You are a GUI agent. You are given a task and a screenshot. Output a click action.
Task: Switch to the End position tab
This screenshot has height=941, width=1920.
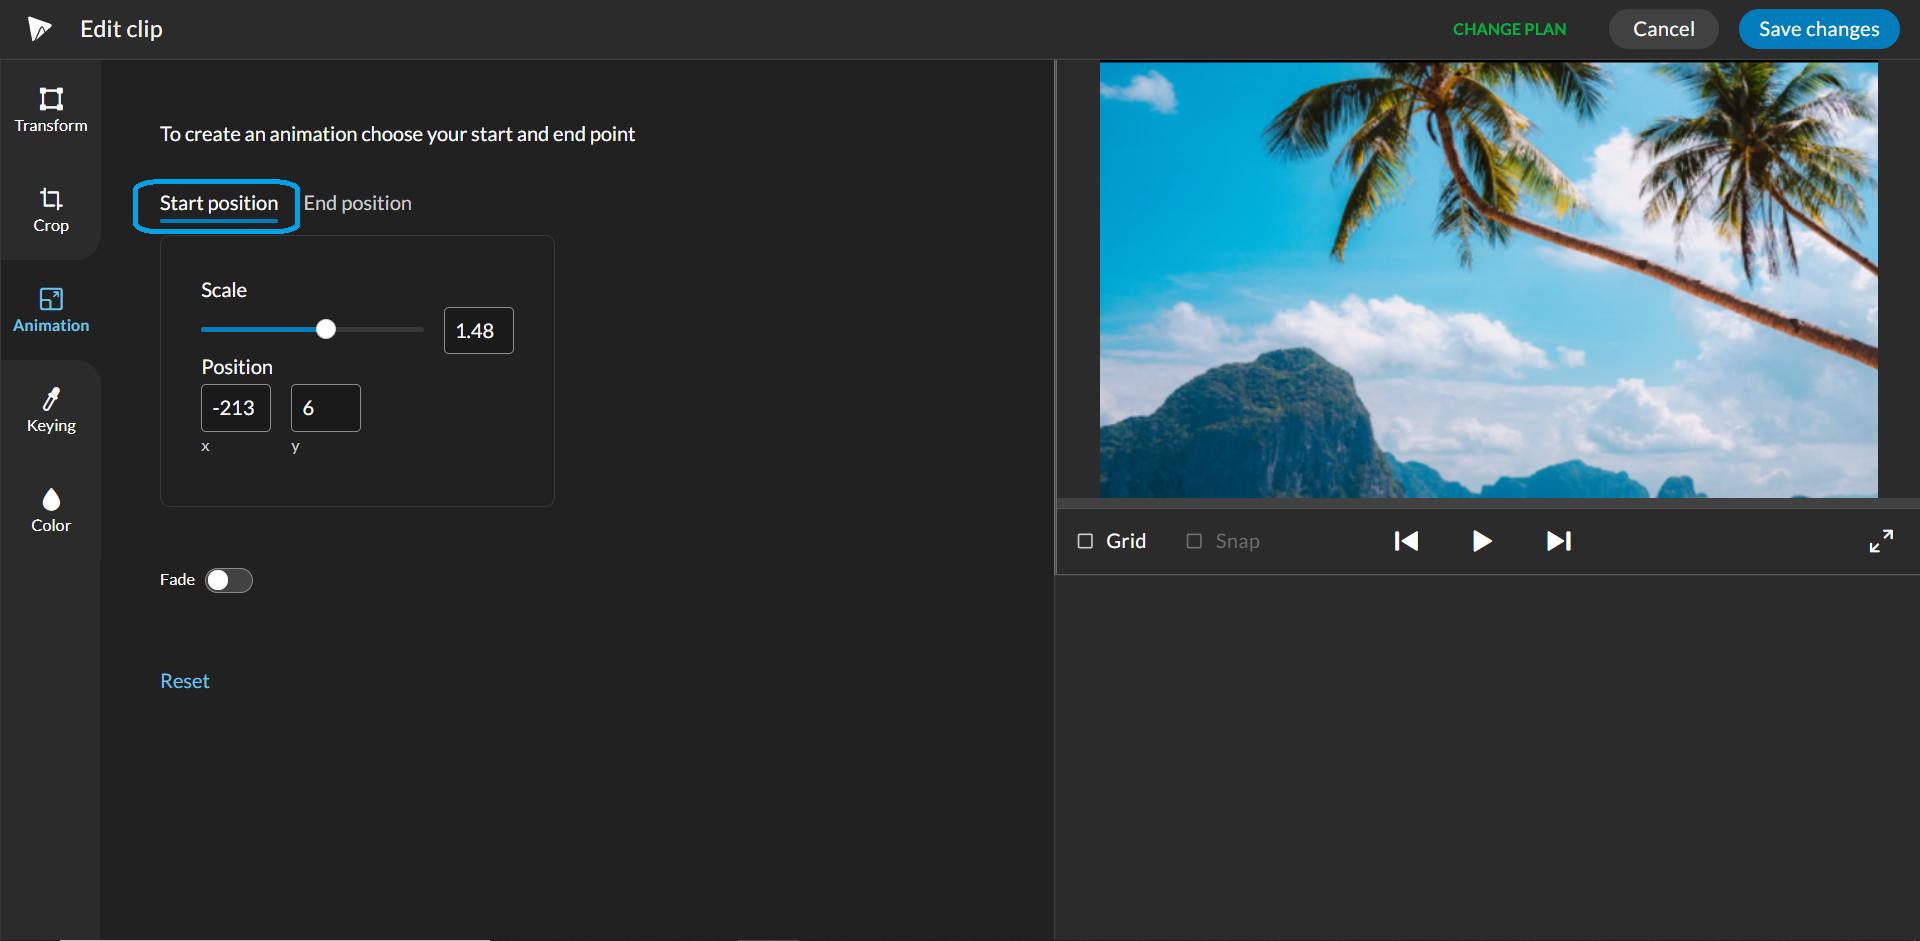(x=357, y=203)
